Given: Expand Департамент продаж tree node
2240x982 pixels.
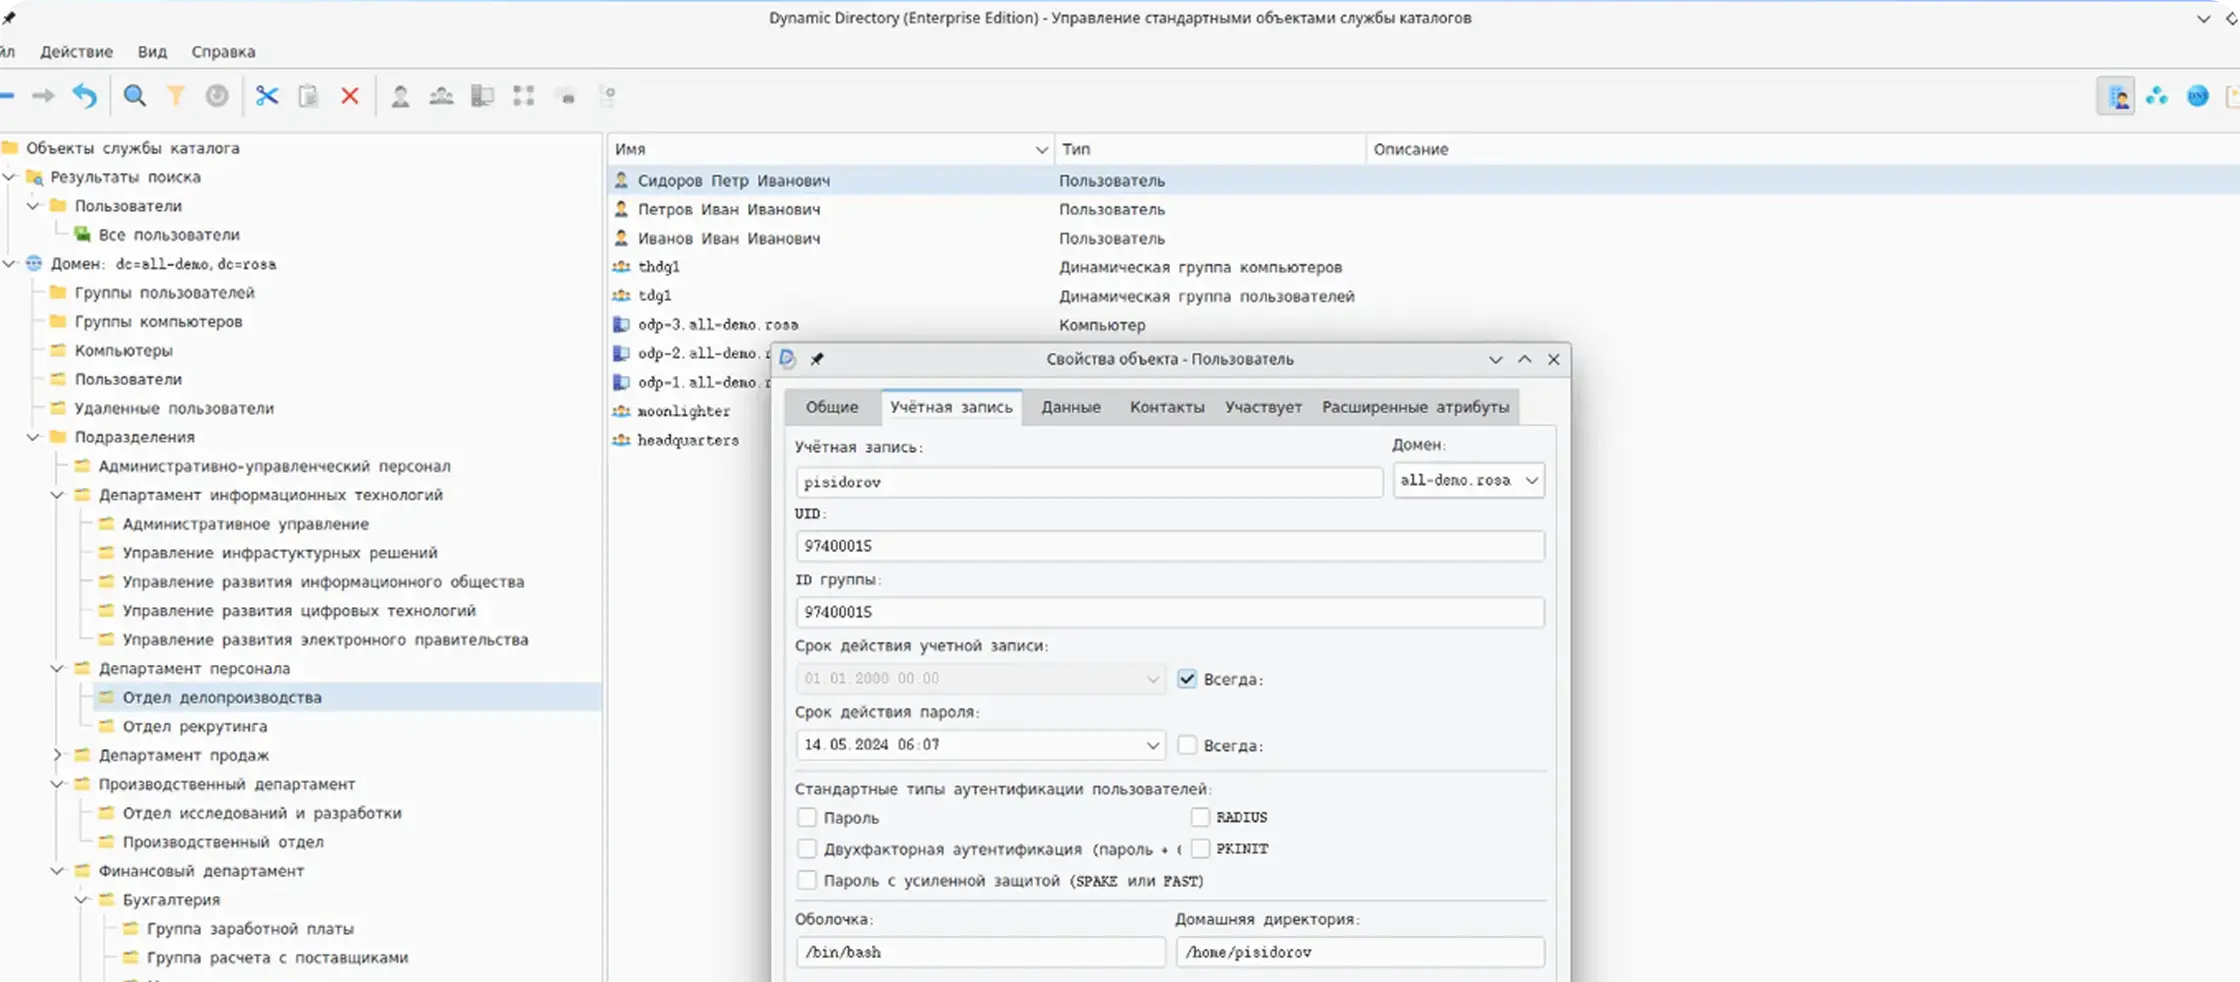Looking at the screenshot, I should coord(57,756).
